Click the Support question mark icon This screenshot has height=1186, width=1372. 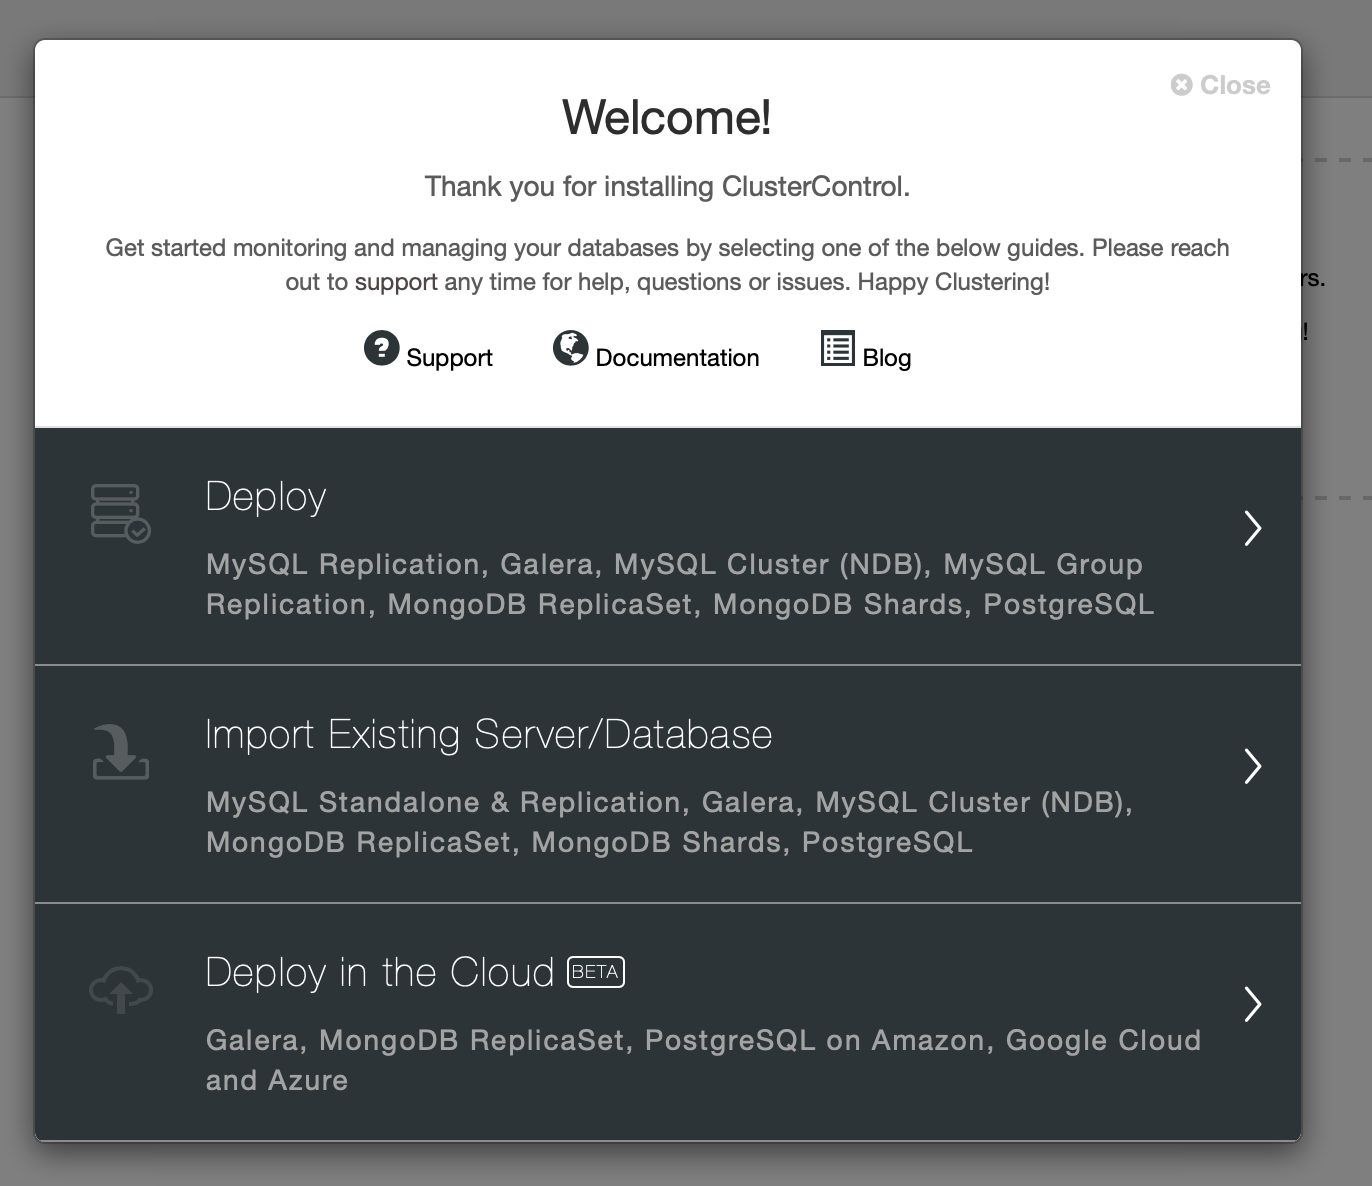(x=381, y=348)
